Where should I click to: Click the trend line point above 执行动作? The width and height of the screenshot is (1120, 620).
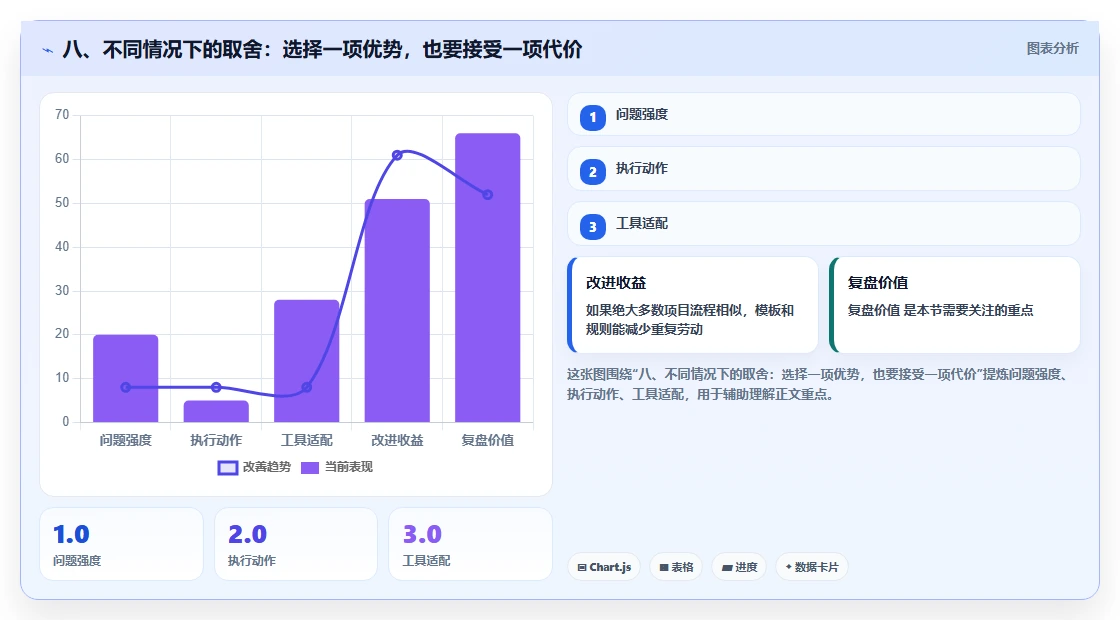(x=216, y=387)
